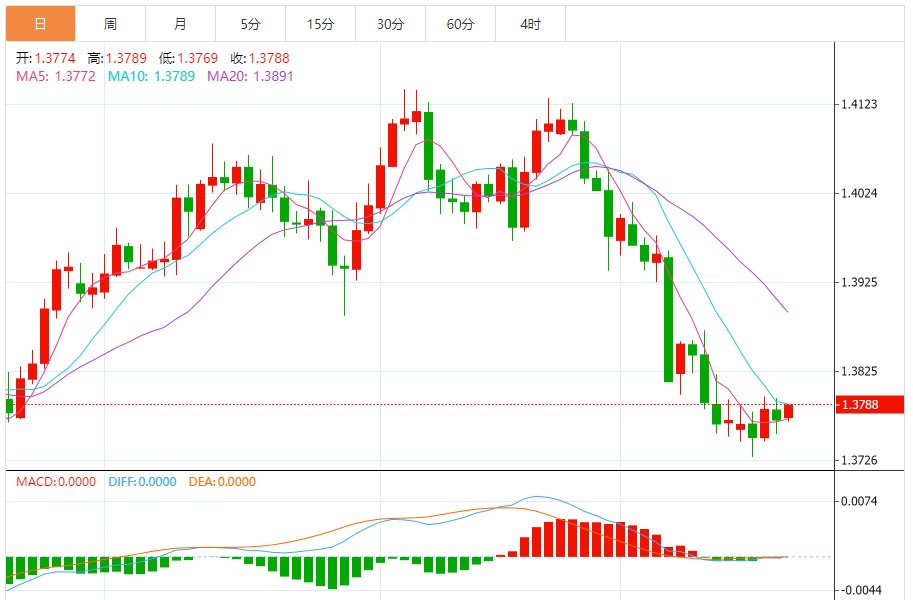Click the MACD value label
The height and width of the screenshot is (600, 913).
56,482
